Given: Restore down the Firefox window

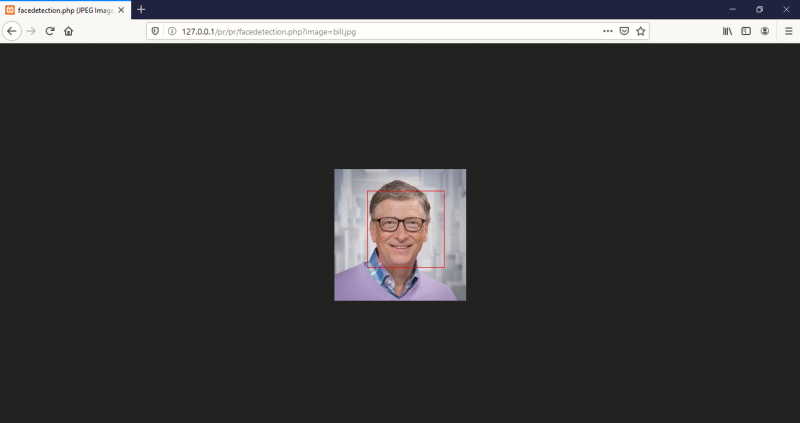Looking at the screenshot, I should click(759, 9).
